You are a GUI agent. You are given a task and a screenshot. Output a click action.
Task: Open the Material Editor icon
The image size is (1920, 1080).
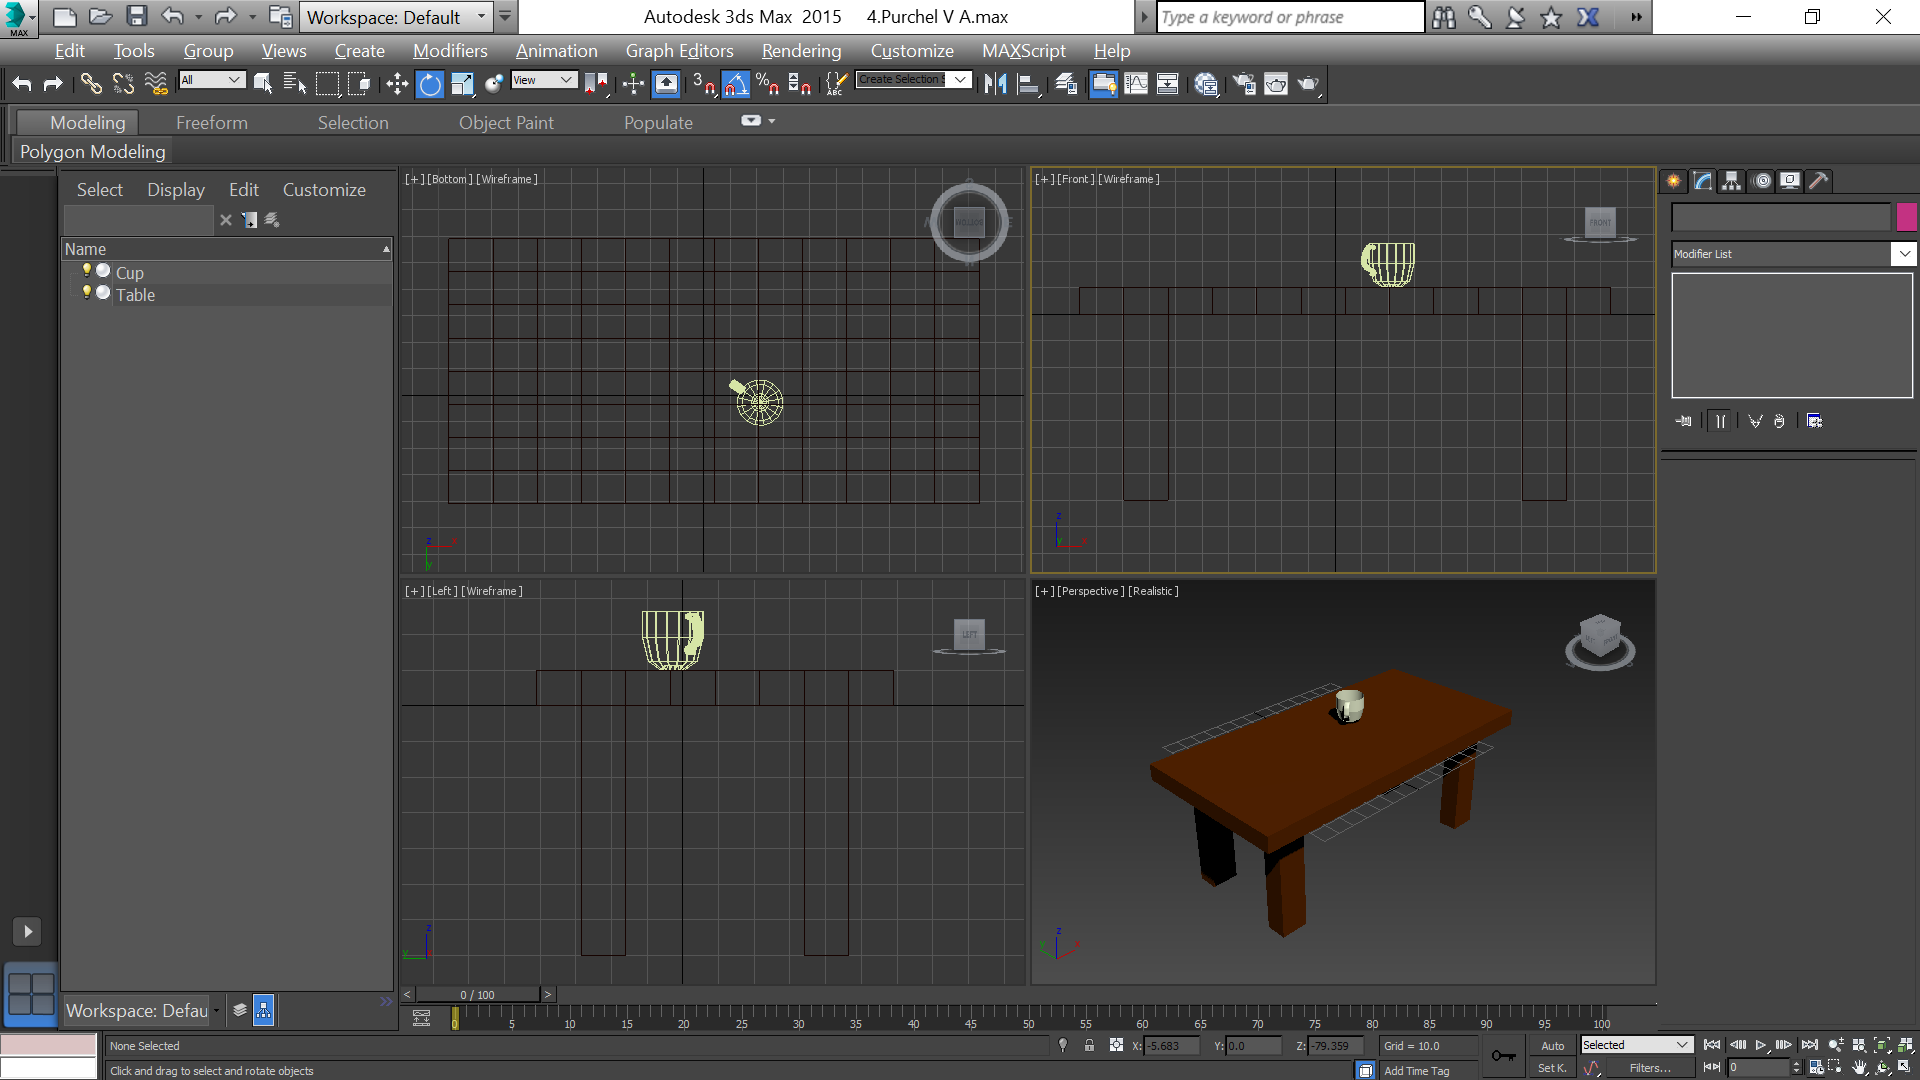click(x=1206, y=84)
